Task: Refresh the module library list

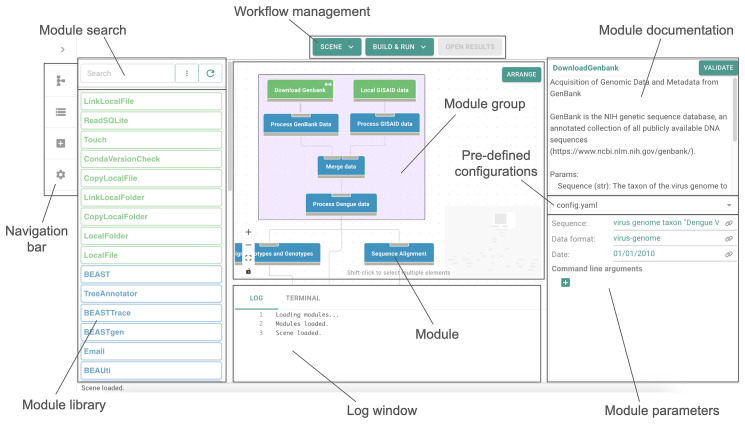Action: click(209, 73)
